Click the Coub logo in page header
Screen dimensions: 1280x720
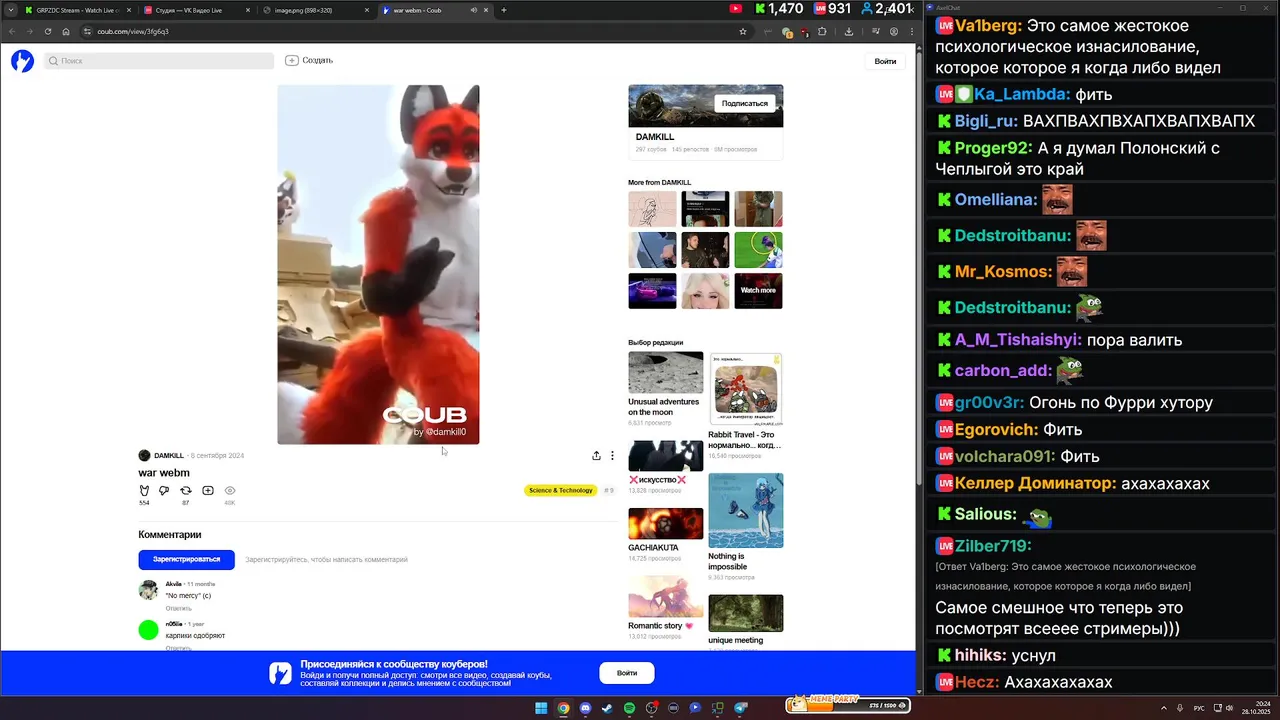22,61
